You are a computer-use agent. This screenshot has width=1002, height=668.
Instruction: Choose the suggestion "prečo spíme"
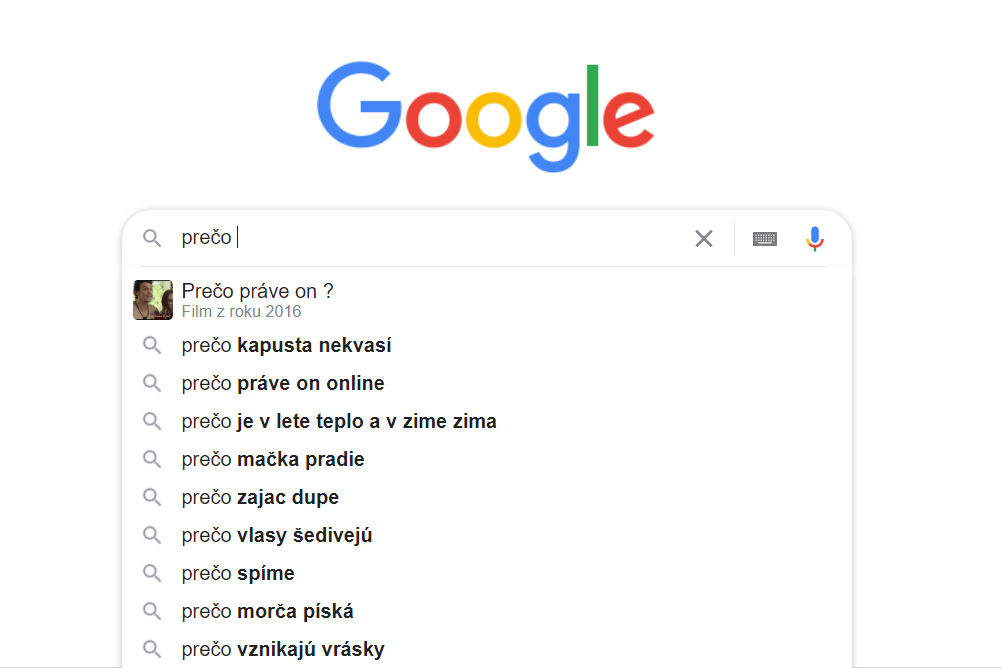click(x=487, y=573)
